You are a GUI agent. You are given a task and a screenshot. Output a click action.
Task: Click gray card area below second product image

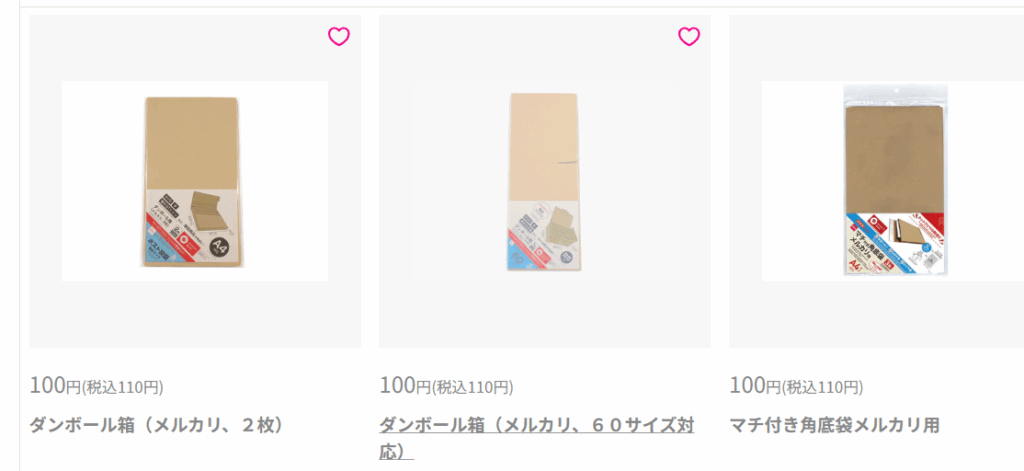[545, 314]
